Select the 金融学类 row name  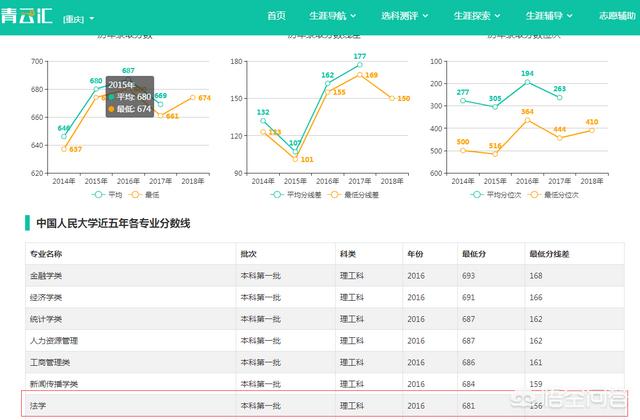click(46, 276)
